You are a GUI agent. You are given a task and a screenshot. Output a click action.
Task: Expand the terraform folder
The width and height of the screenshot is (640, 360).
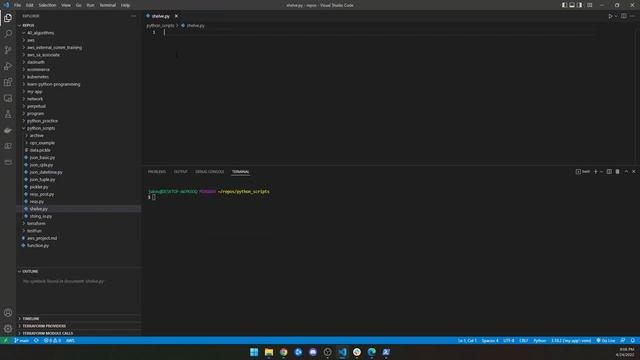36,224
